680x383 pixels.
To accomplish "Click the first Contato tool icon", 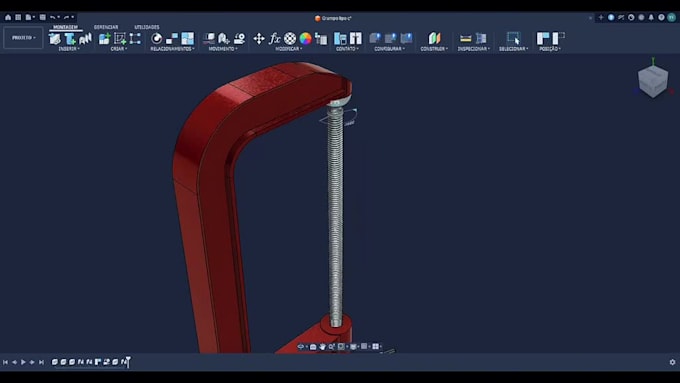I will click(340, 39).
